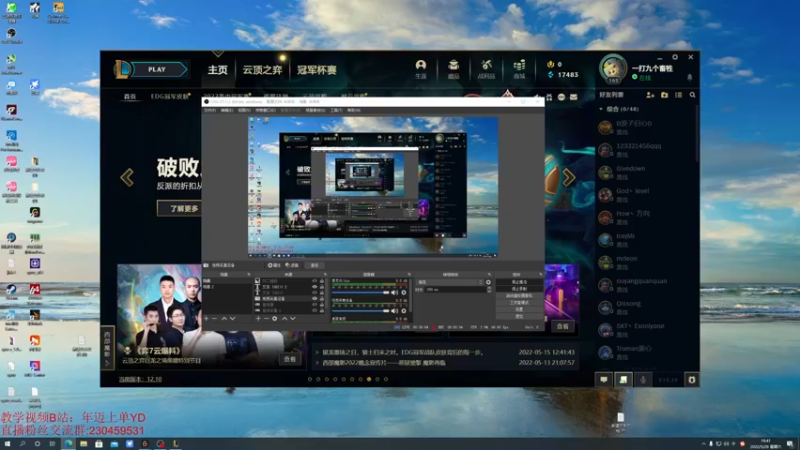
Task: Click the transition duration spinner arrows
Action: [490, 289]
